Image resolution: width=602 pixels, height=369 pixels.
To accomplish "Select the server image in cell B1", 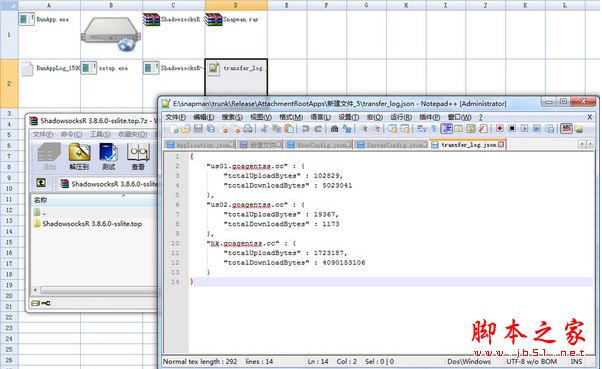I will pos(111,34).
